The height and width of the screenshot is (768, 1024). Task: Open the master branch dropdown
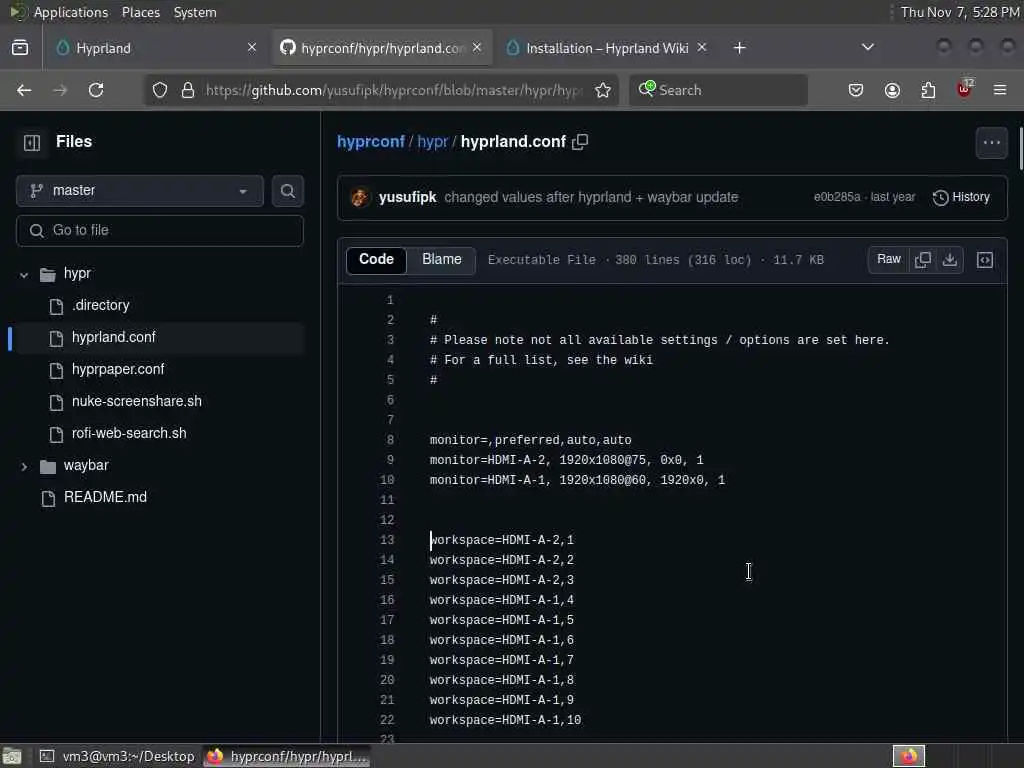pos(140,191)
